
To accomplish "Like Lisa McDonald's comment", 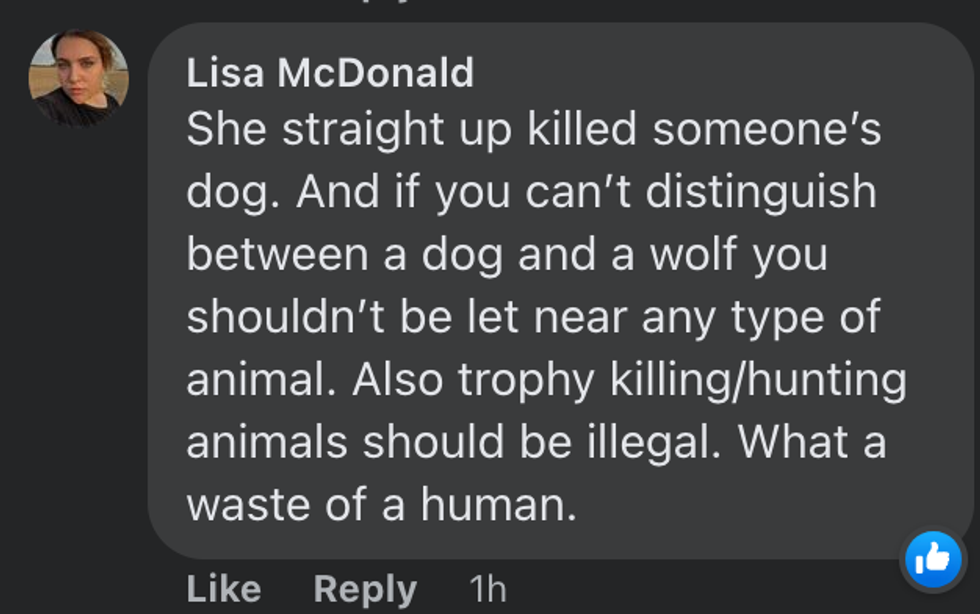I will coord(223,589).
